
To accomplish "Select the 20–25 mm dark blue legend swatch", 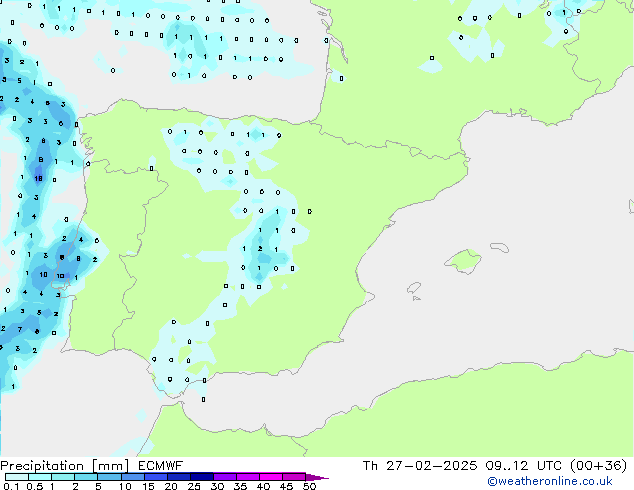I will coord(179,477).
